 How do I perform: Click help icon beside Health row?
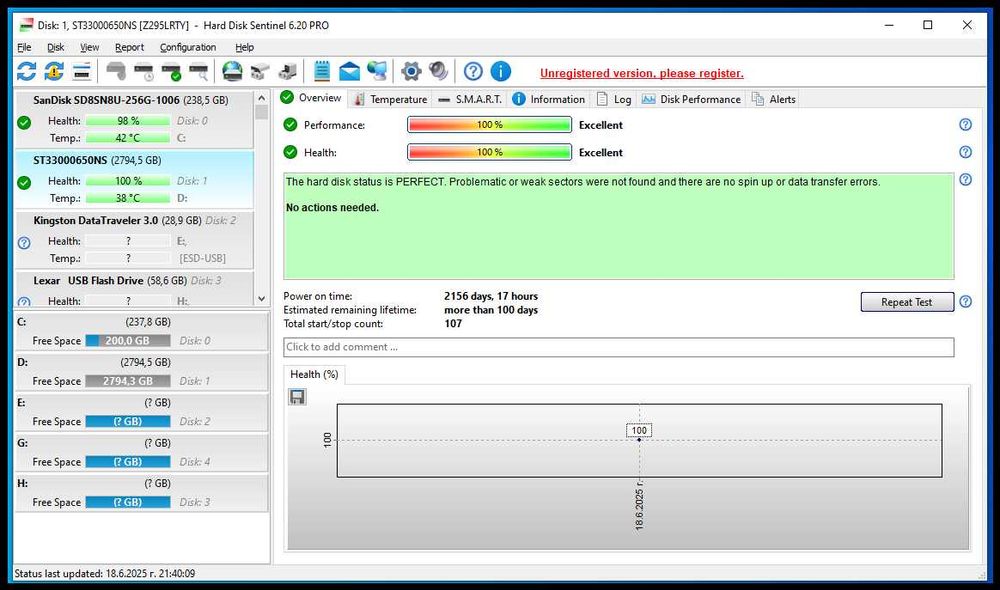coord(966,152)
